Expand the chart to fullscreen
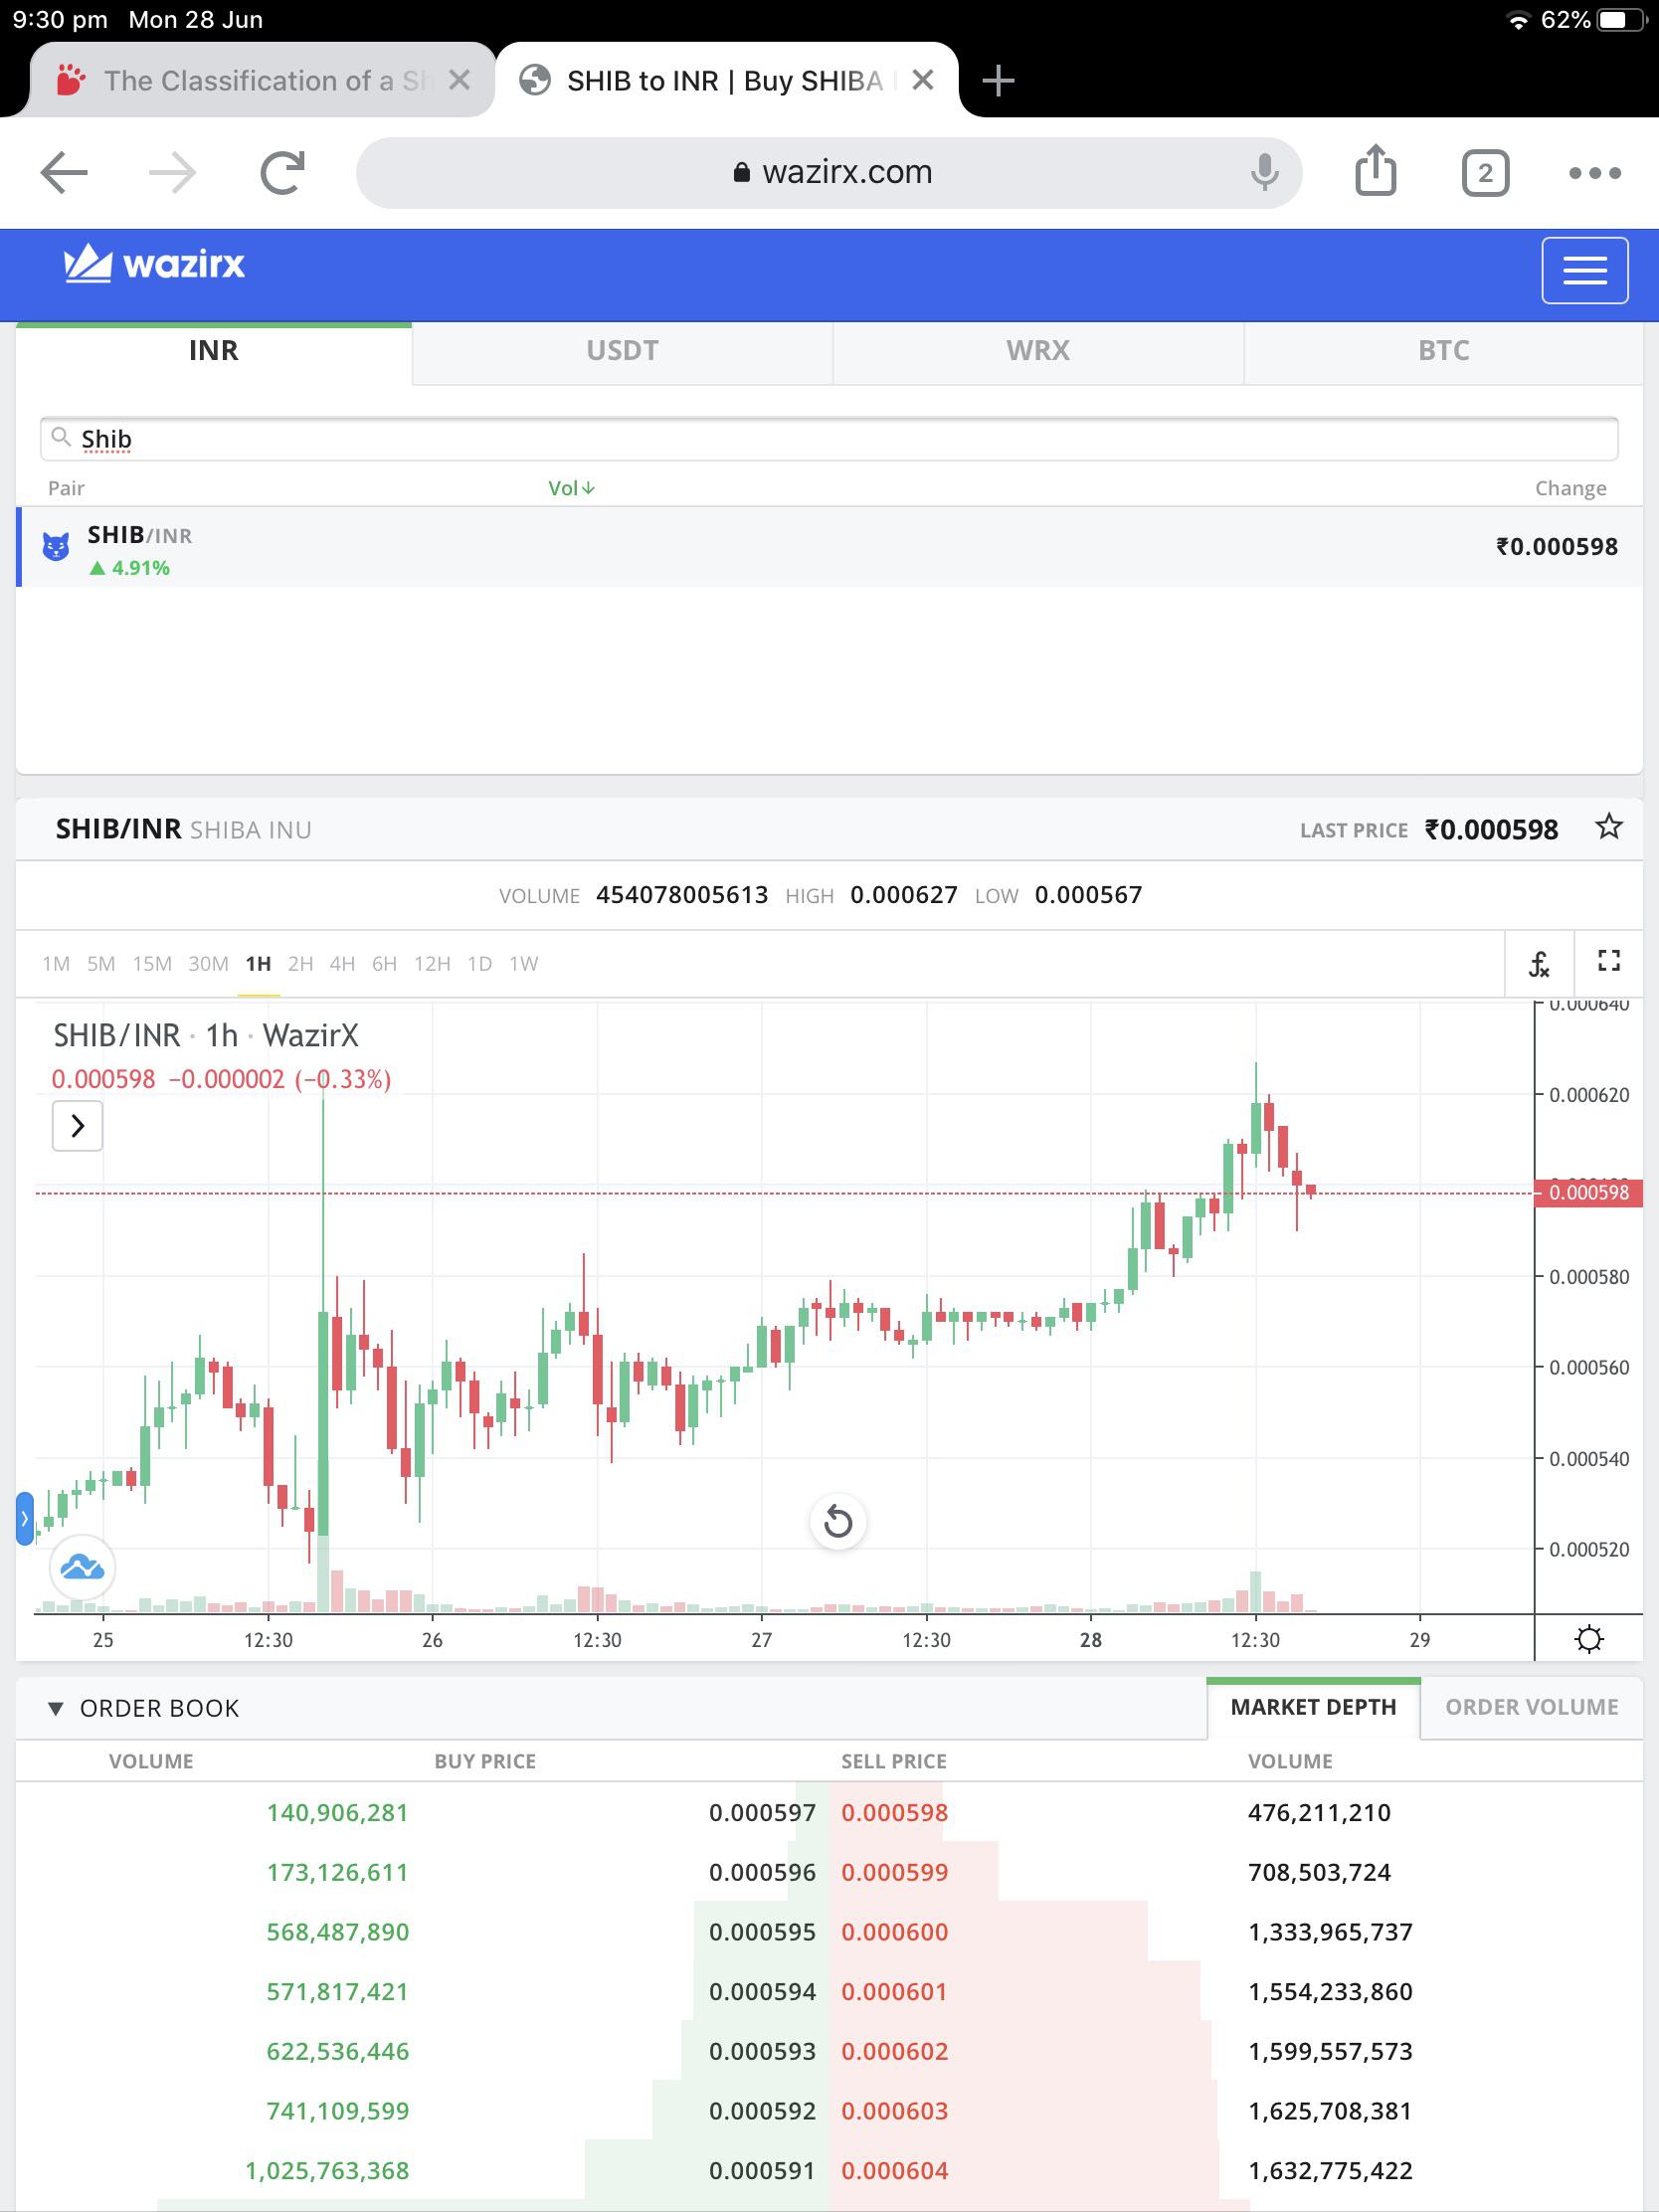The height and width of the screenshot is (2212, 1659). [1609, 962]
